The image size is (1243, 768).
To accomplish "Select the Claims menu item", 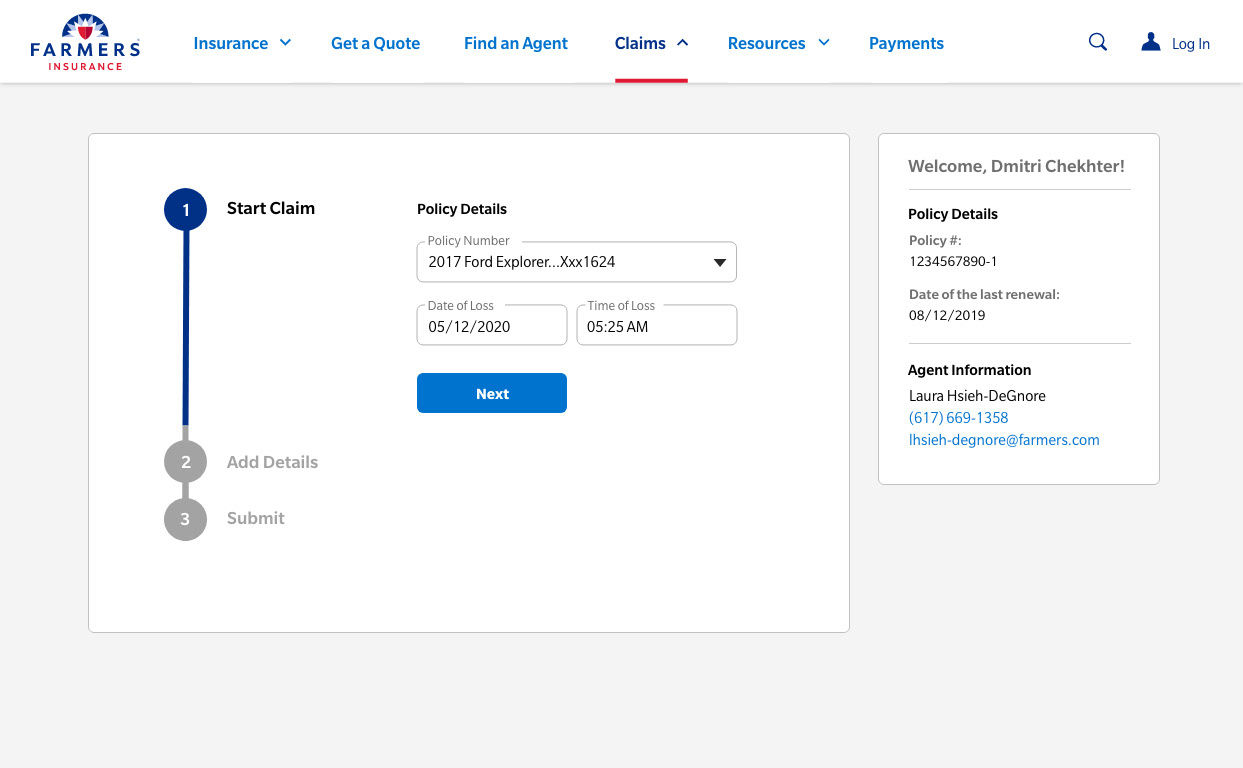I will [x=640, y=43].
